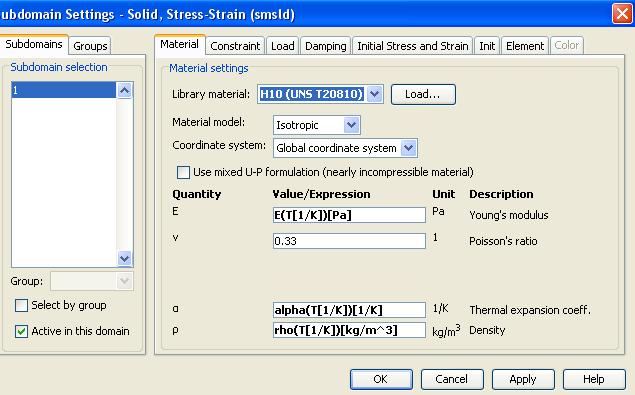Screen dimensions: 635x395
Task: Click the Load... material button
Action: point(423,94)
